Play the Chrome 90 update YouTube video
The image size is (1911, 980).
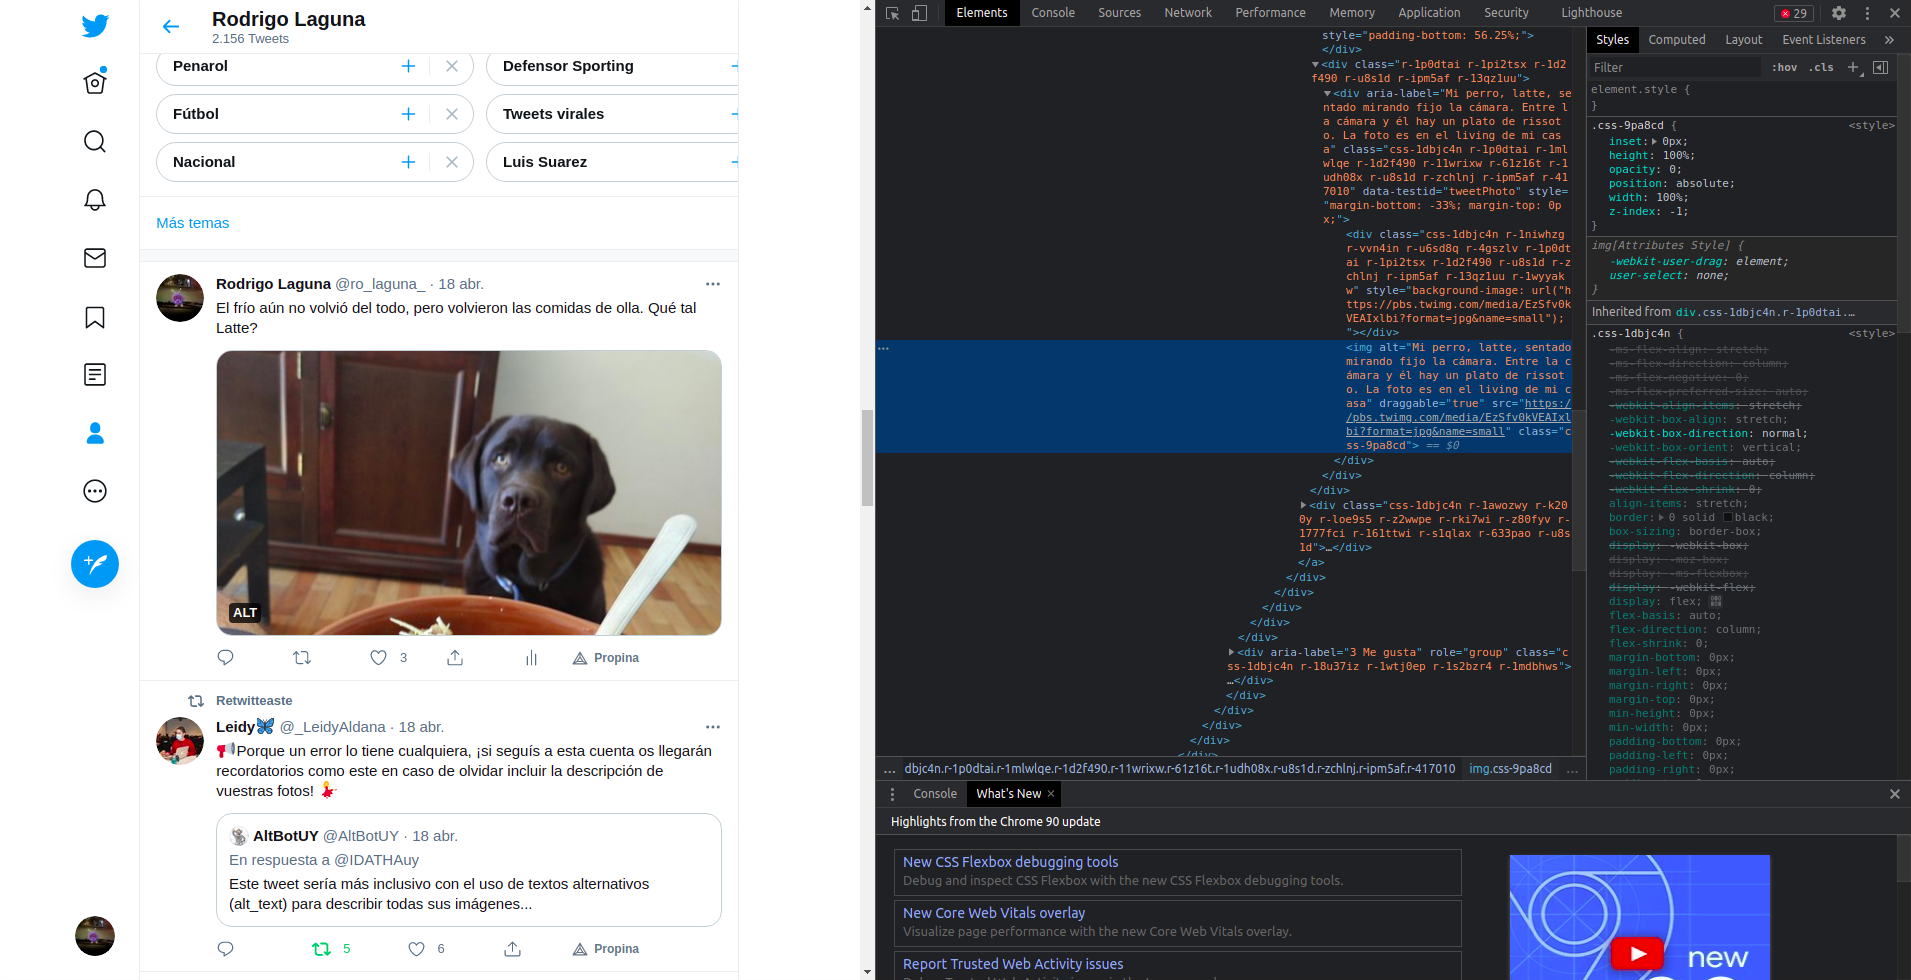pos(1637,954)
